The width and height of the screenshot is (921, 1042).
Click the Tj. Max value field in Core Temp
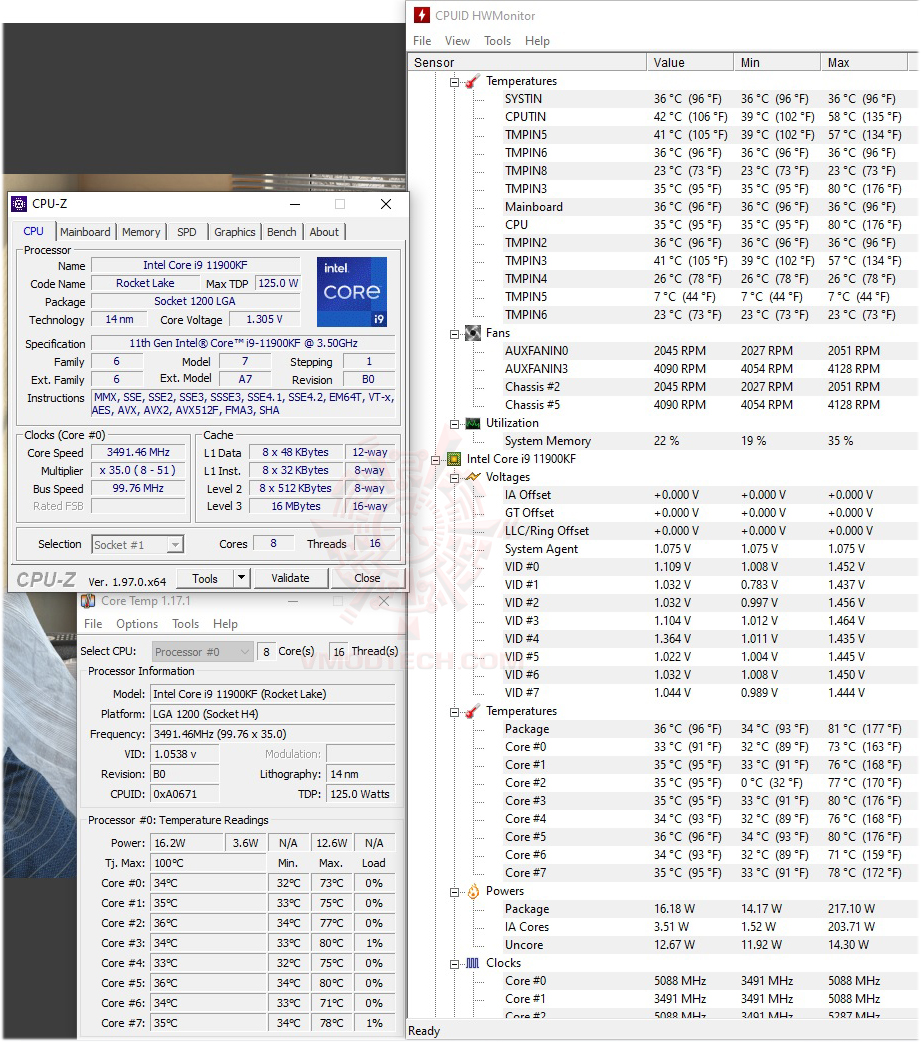point(208,863)
